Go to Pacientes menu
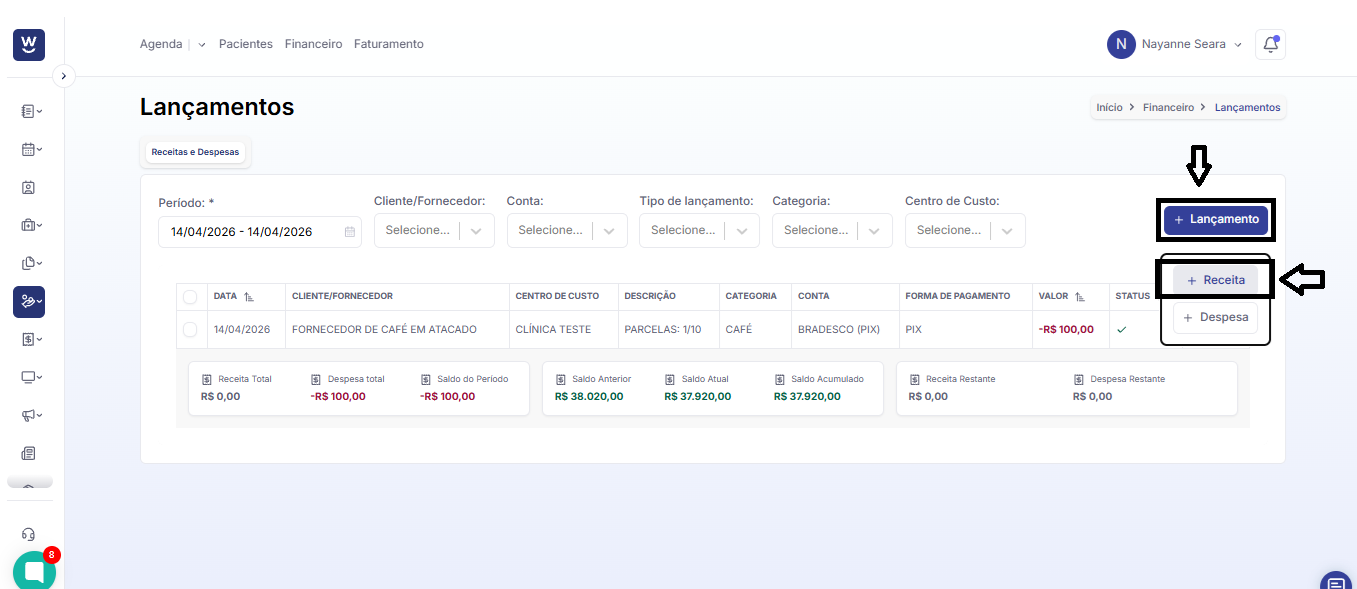The height and width of the screenshot is (589, 1357). [246, 44]
